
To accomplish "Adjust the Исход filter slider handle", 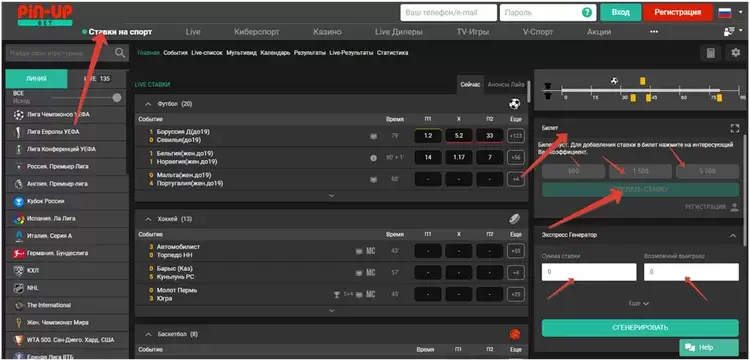I will tap(117, 98).
